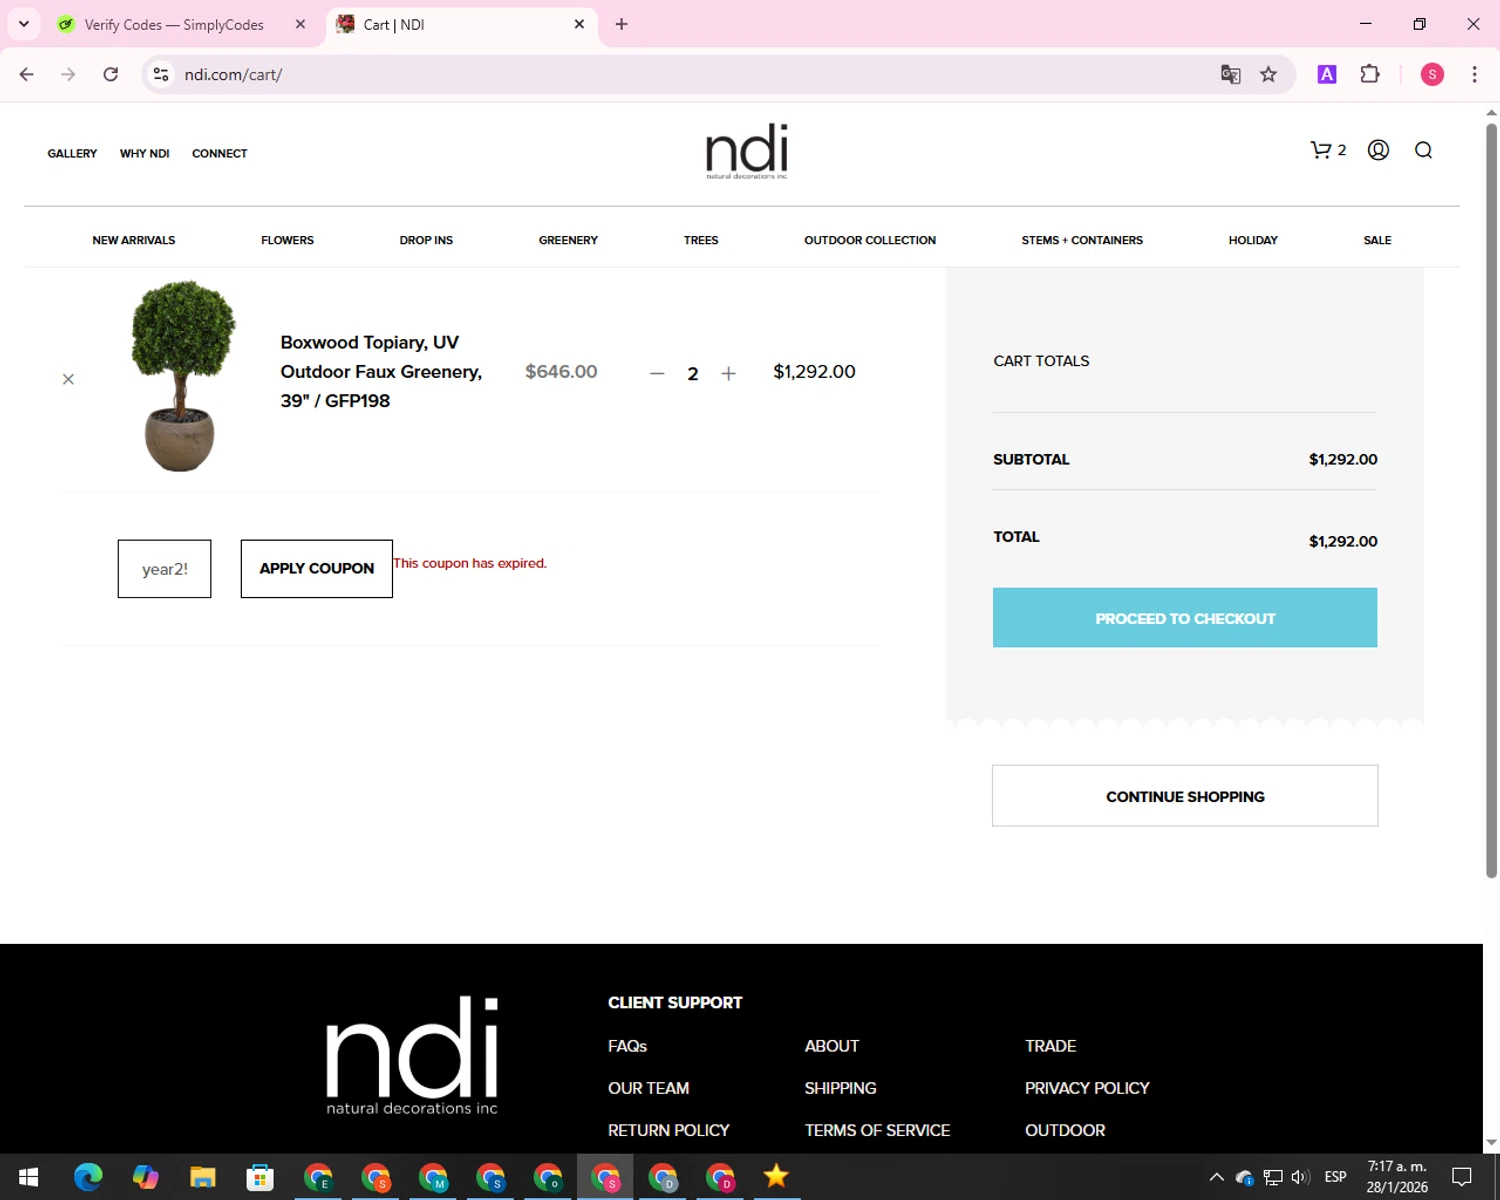
Task: Open the tab search dropdown arrow
Action: click(x=24, y=24)
